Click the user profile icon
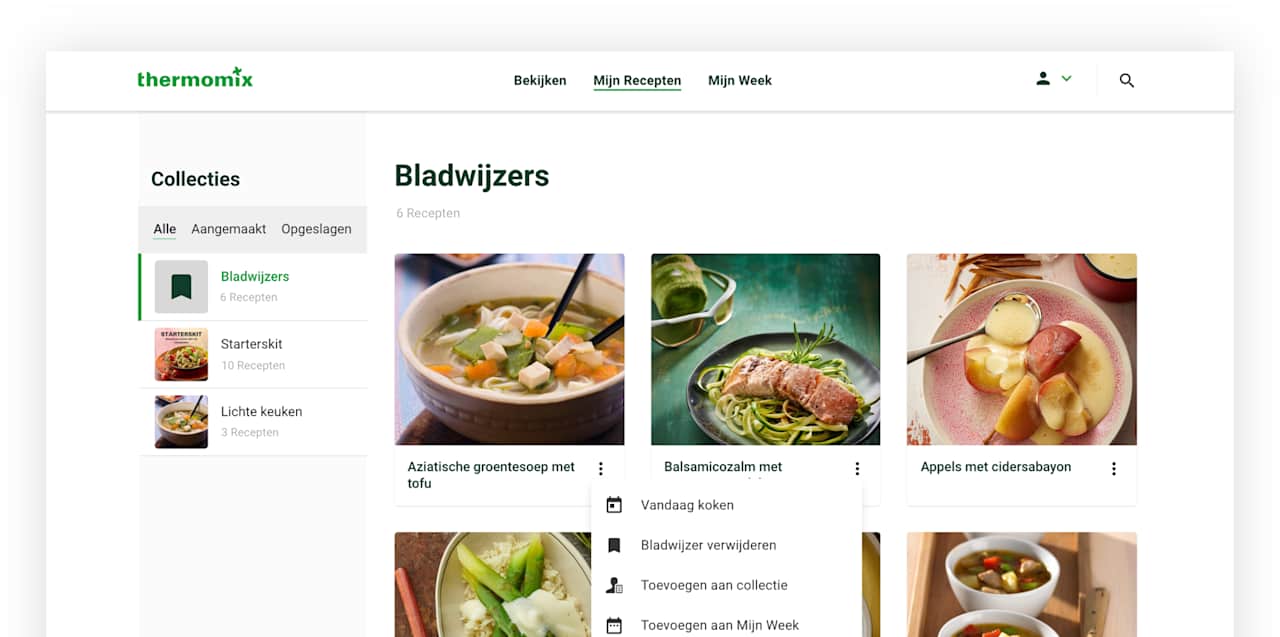 pos(1043,78)
